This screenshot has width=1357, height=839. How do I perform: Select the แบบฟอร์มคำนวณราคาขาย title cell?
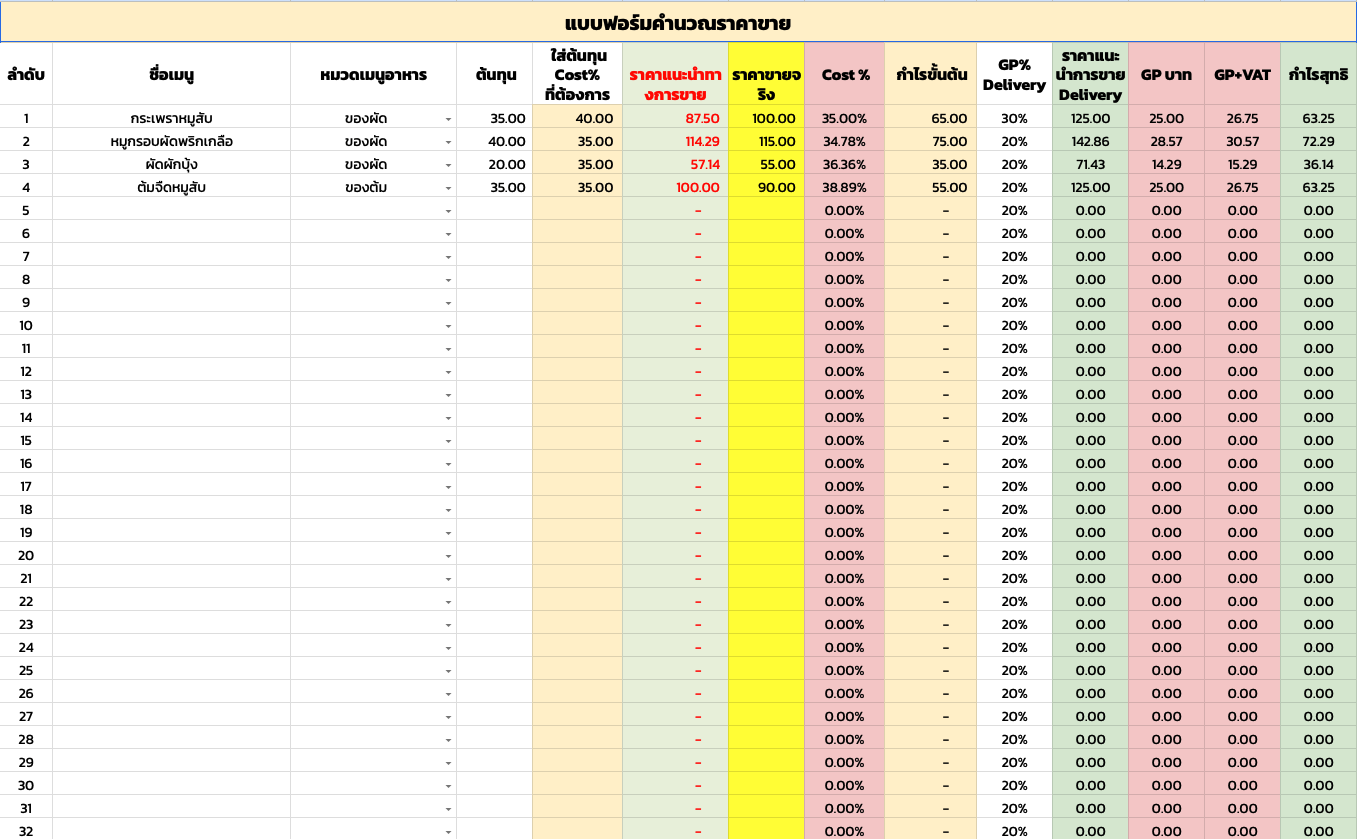click(678, 20)
